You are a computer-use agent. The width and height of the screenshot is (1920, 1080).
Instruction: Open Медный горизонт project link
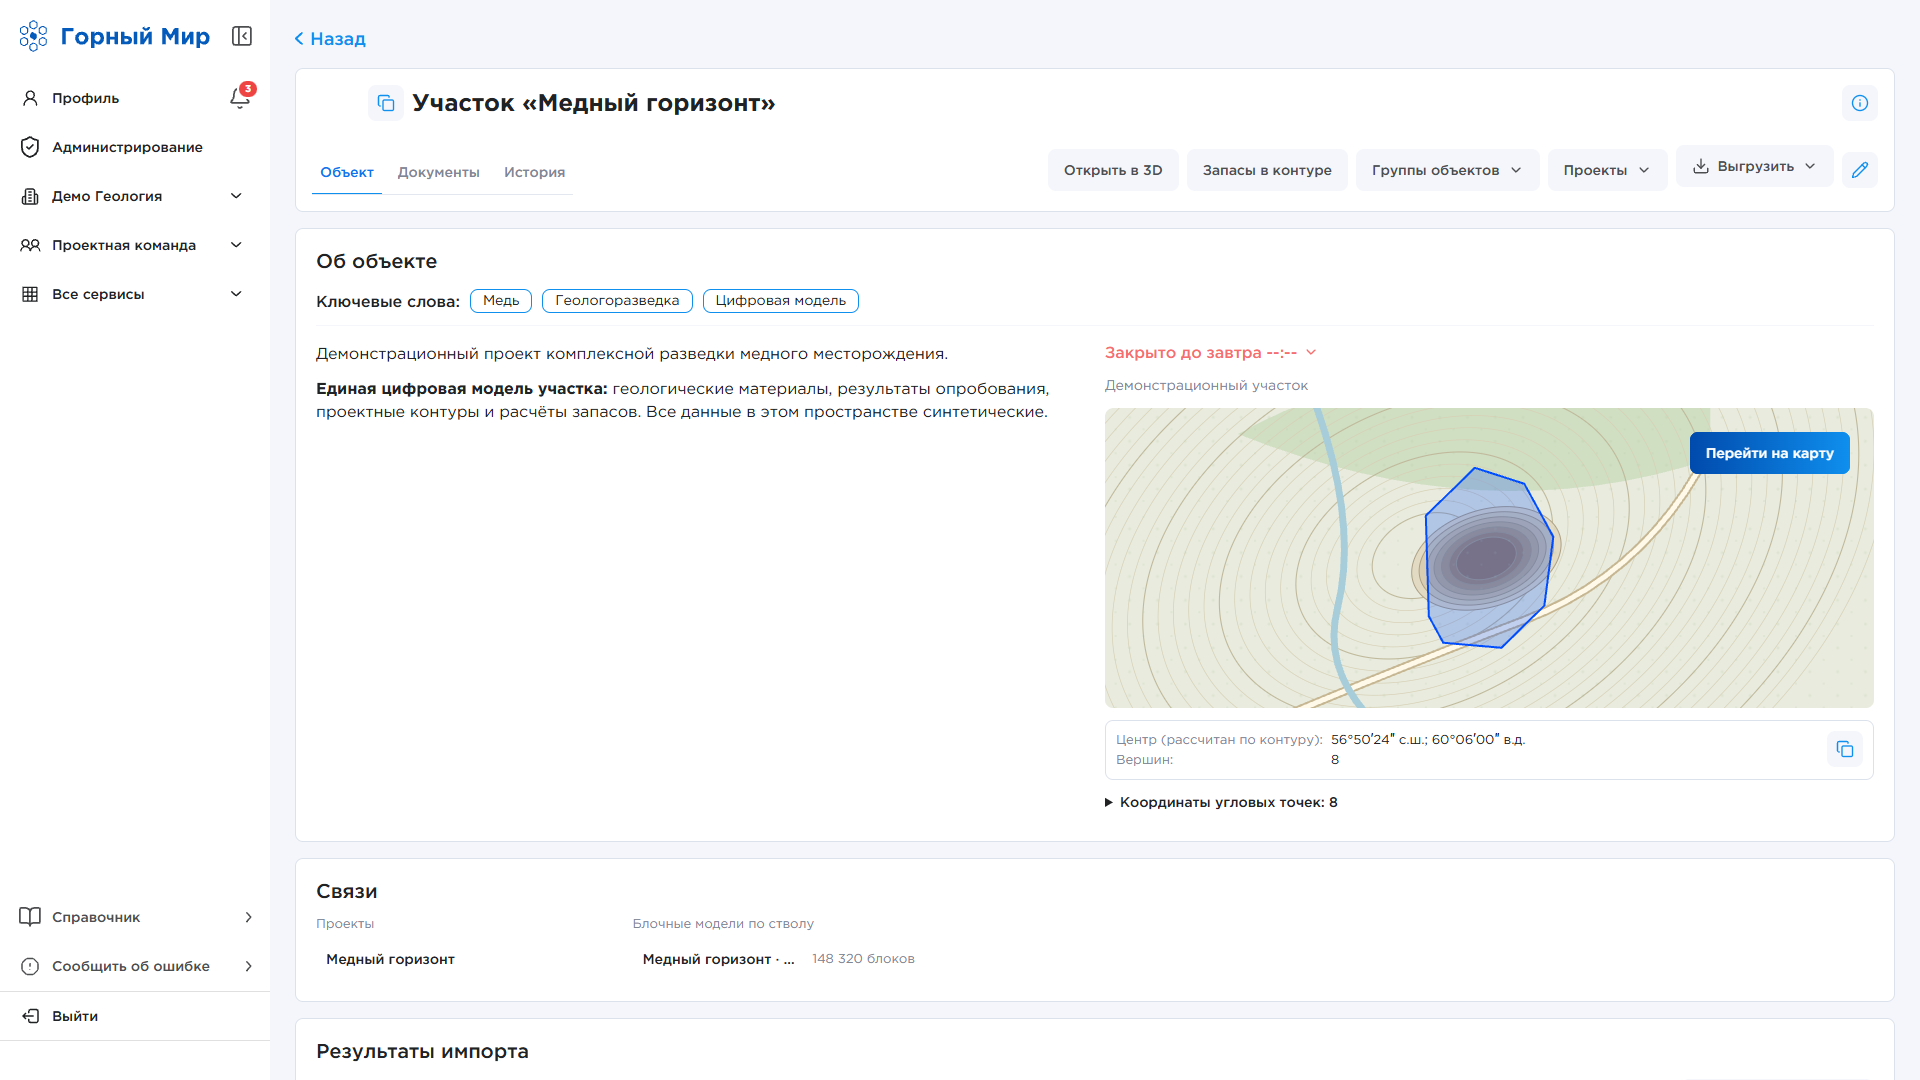pyautogui.click(x=390, y=959)
